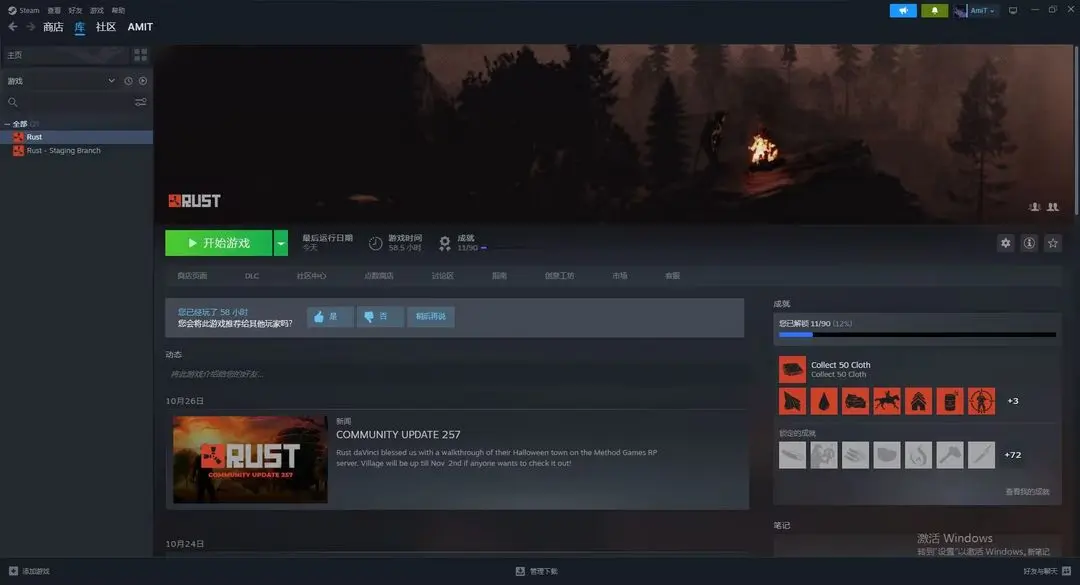Click 稍后再说 maybe later button

(x=430, y=317)
